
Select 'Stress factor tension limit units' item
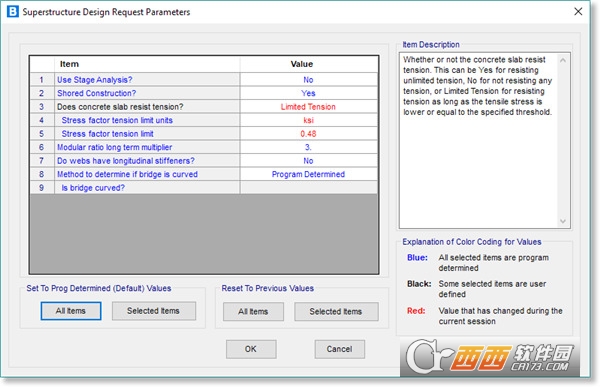coord(147,120)
